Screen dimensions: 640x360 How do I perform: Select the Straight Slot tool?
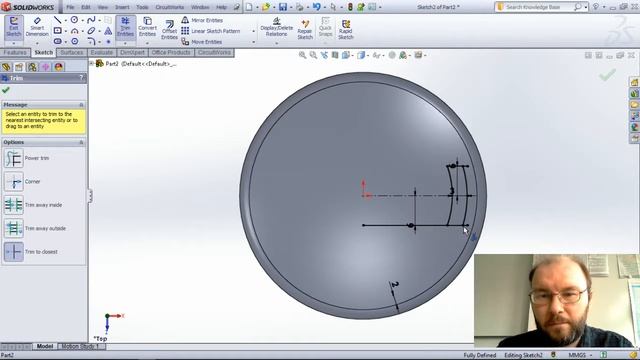(58, 41)
